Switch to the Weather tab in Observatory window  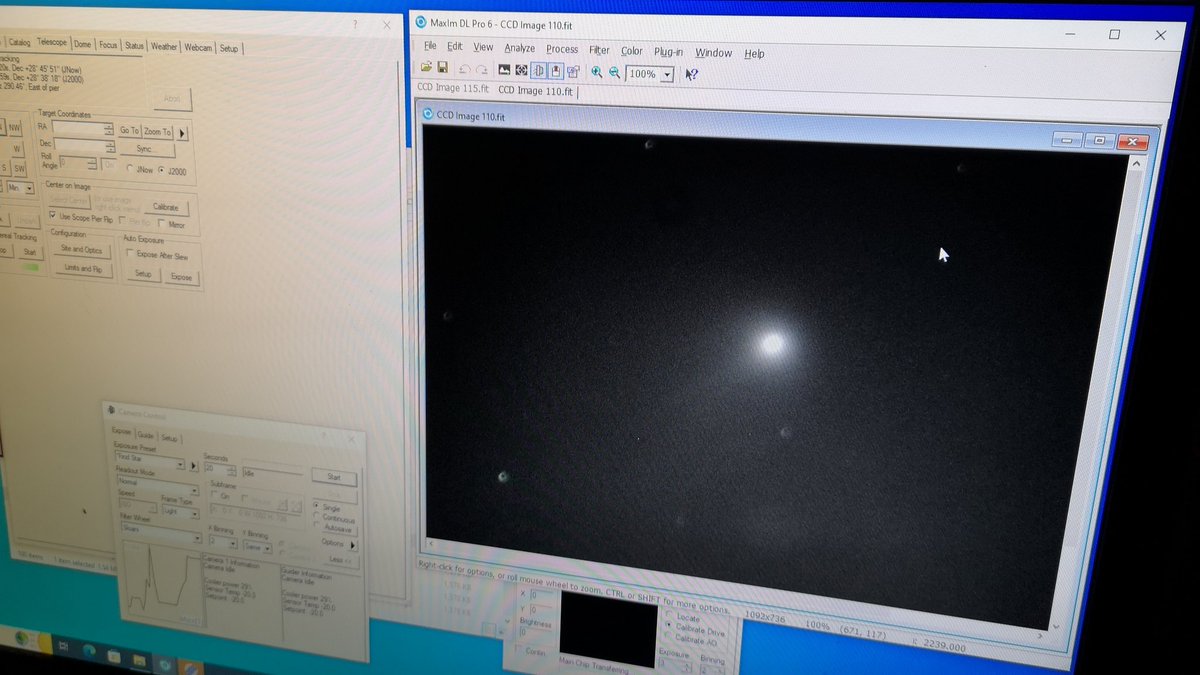(164, 46)
